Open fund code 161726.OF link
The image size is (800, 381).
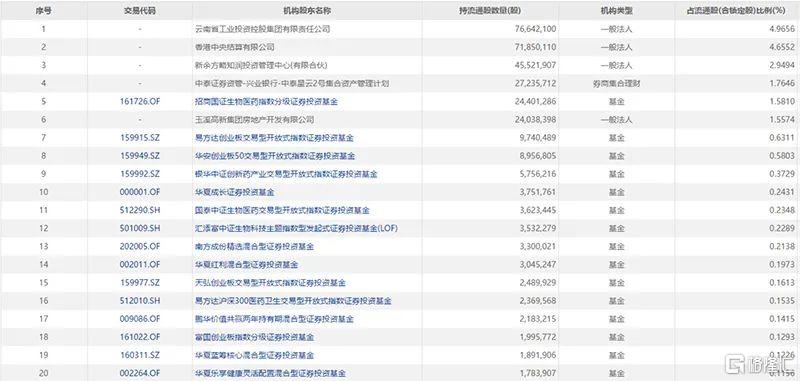pos(140,101)
